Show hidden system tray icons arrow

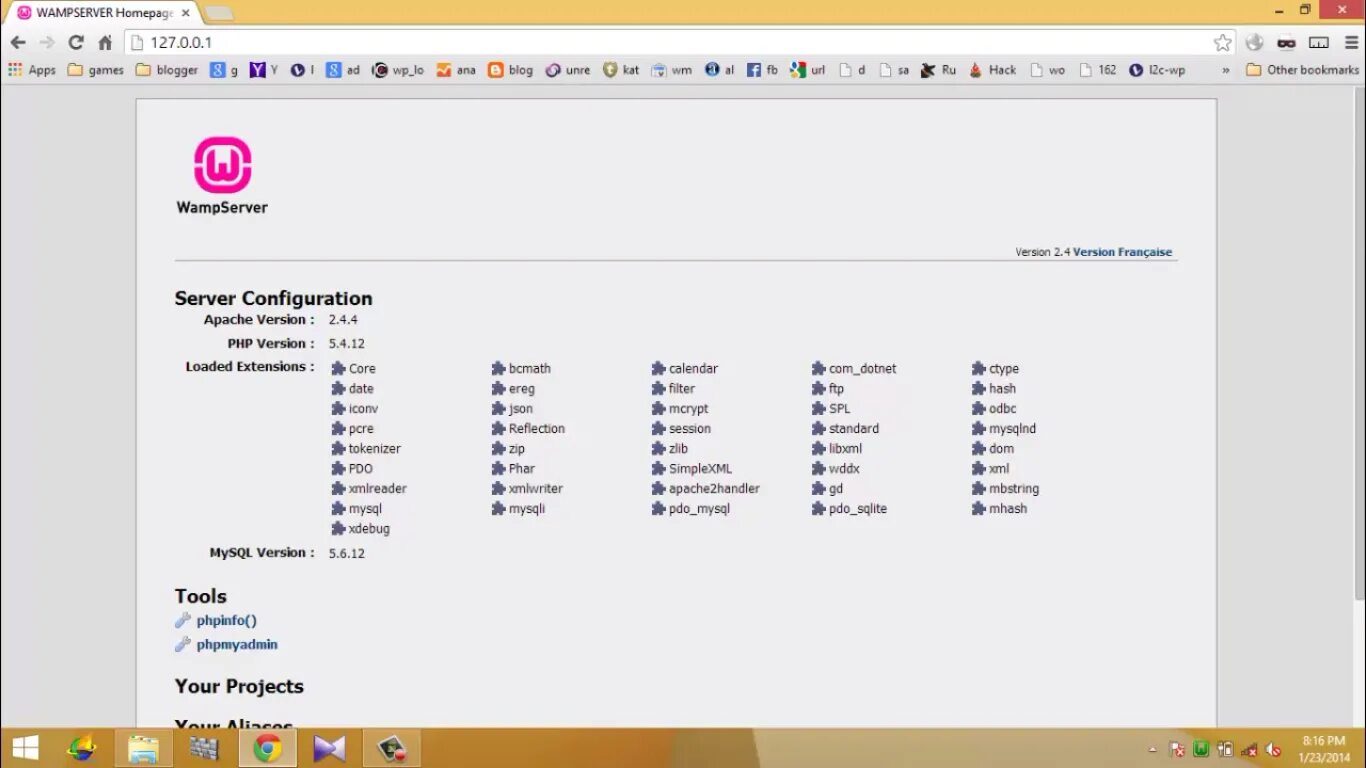[1152, 748]
